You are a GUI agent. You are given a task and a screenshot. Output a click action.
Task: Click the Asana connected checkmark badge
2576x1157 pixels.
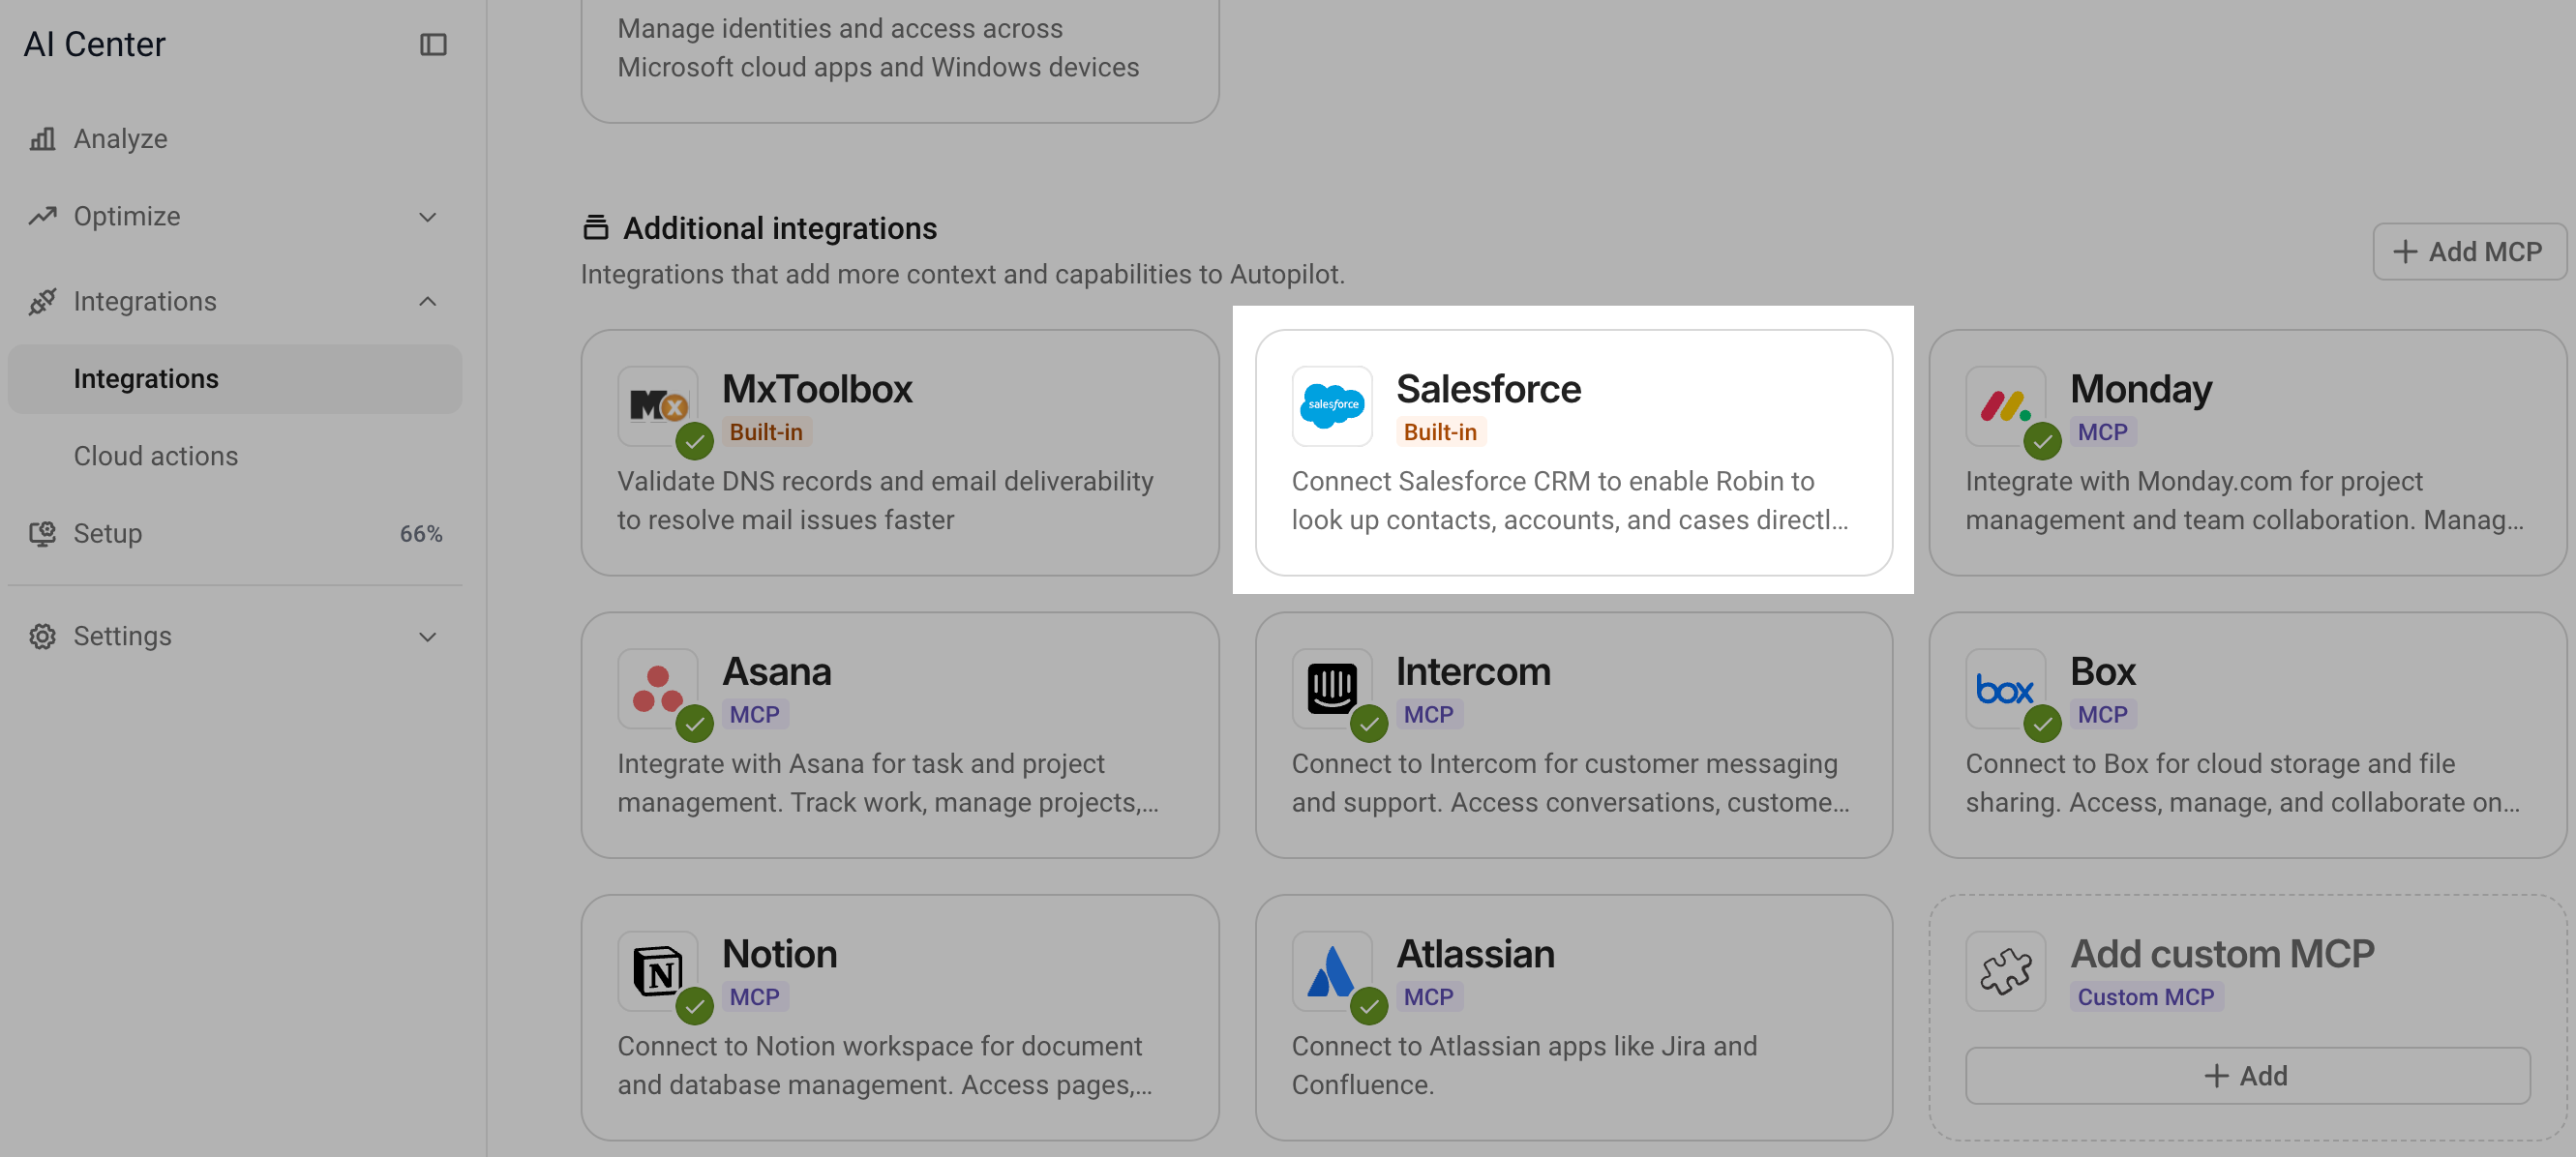(694, 724)
